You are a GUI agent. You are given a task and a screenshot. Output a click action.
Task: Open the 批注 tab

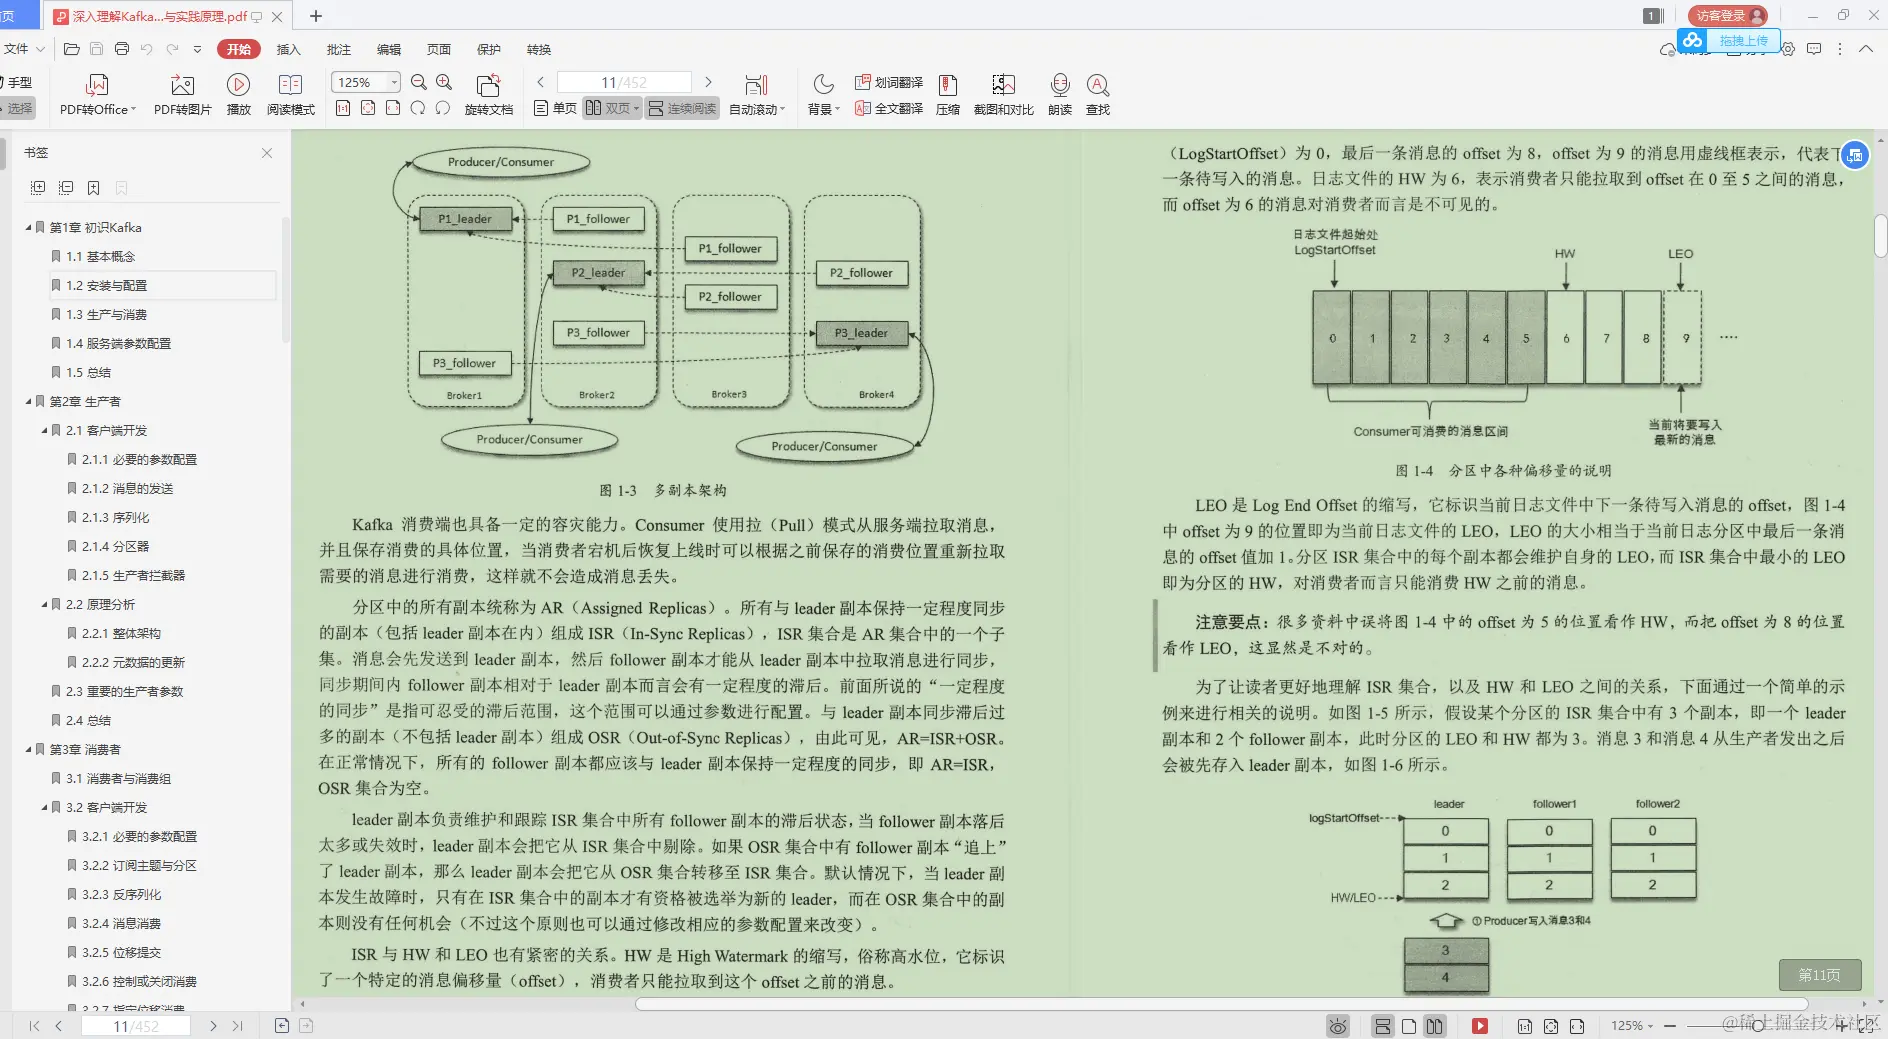pyautogui.click(x=338, y=49)
